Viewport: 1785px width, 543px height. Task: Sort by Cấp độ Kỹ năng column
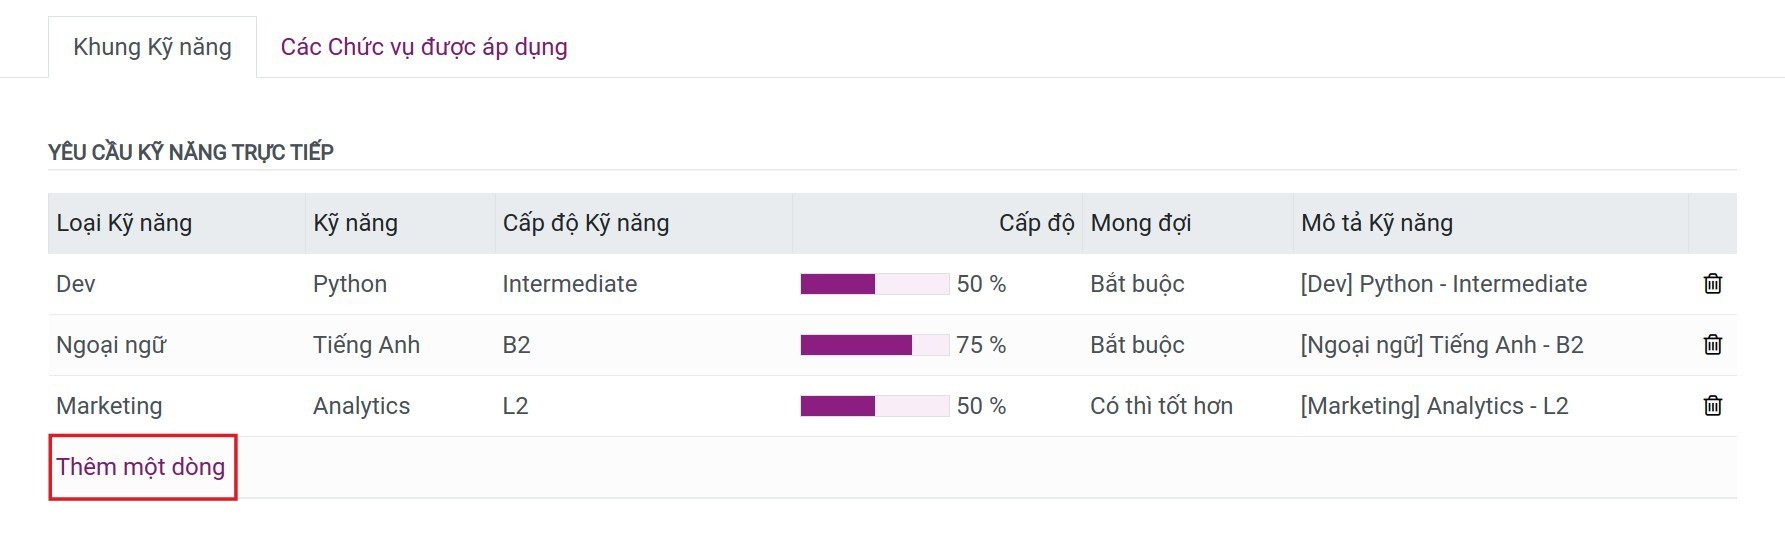pyautogui.click(x=586, y=223)
